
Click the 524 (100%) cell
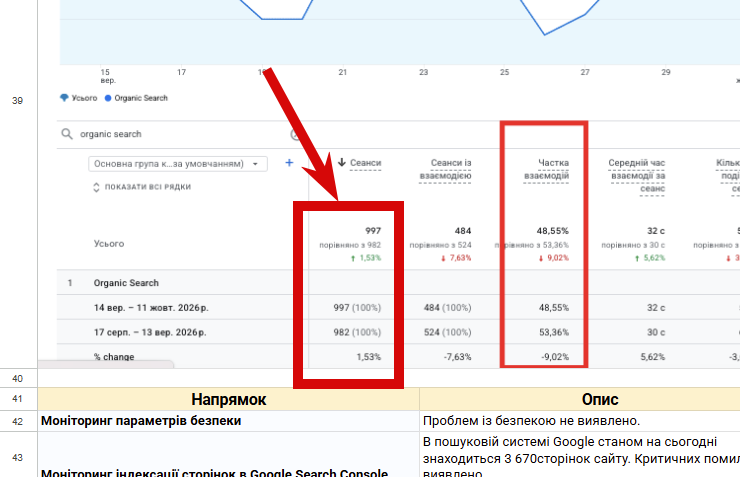[x=447, y=332]
